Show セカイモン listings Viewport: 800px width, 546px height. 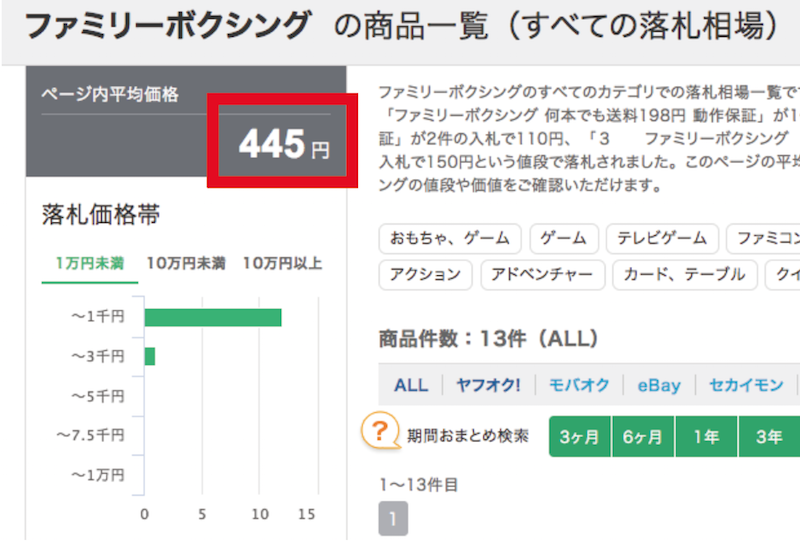click(x=746, y=385)
